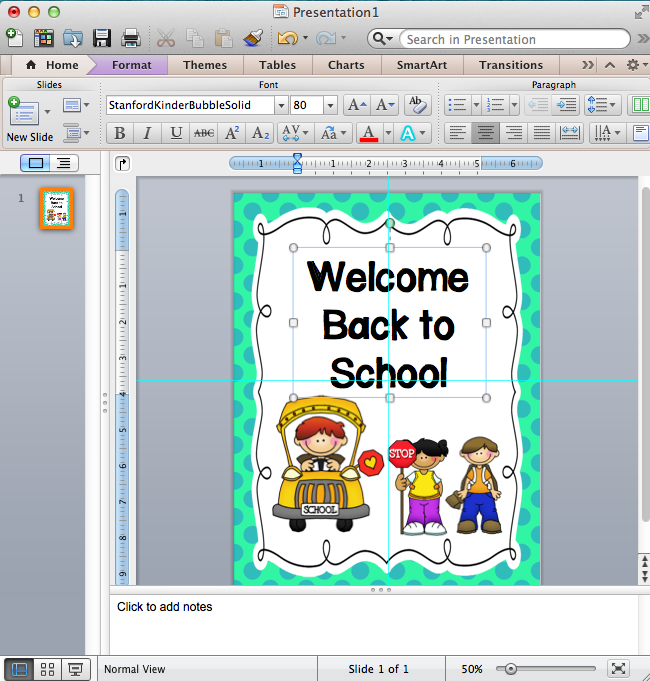Copy selection with the copy icon
Viewport: 650px width, 681px height.
point(195,38)
